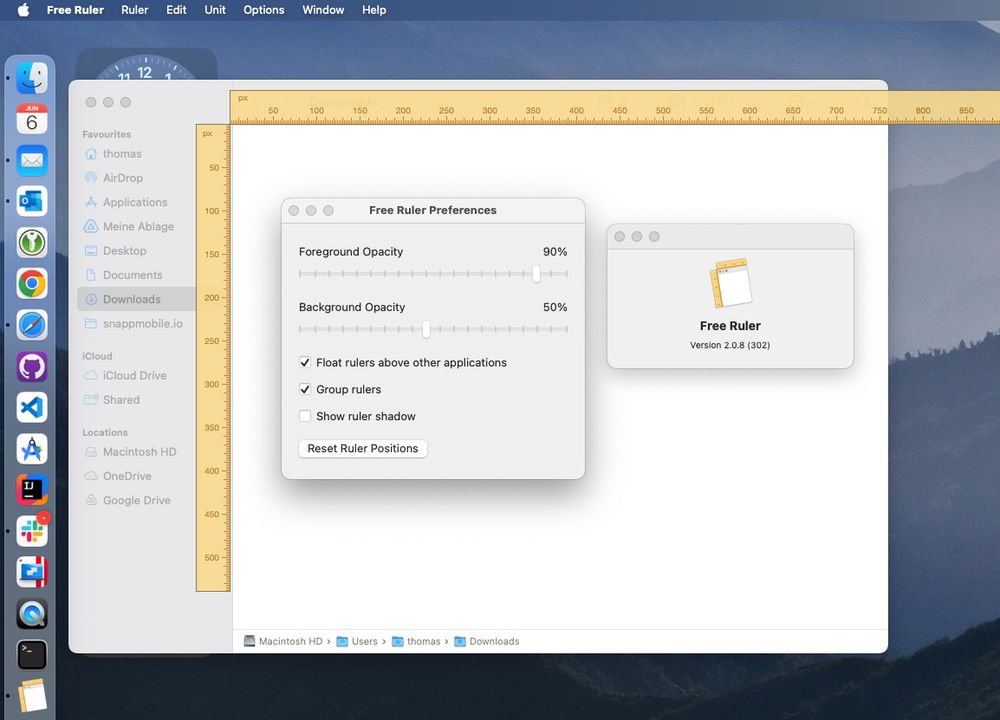Select Meine Ablage in Finder sidebar
This screenshot has height=720, width=1000.
(138, 226)
